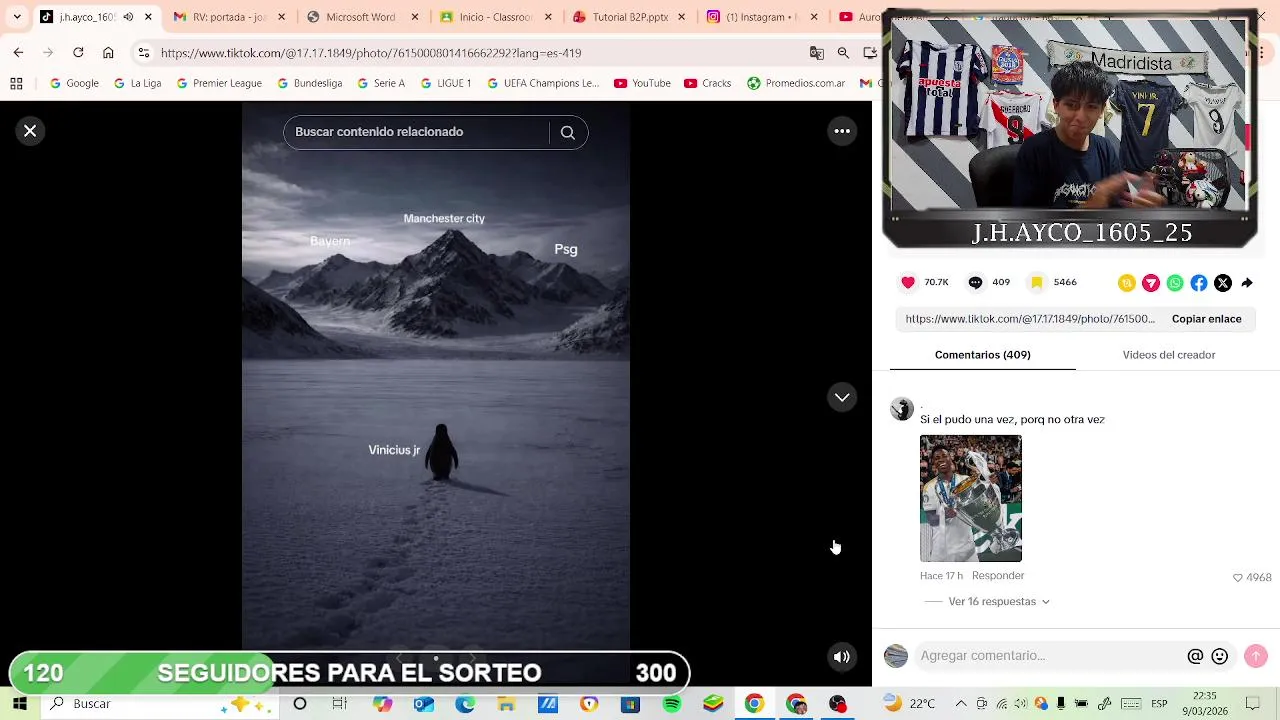The height and width of the screenshot is (720, 1280).
Task: Share post on X
Action: click(1223, 283)
